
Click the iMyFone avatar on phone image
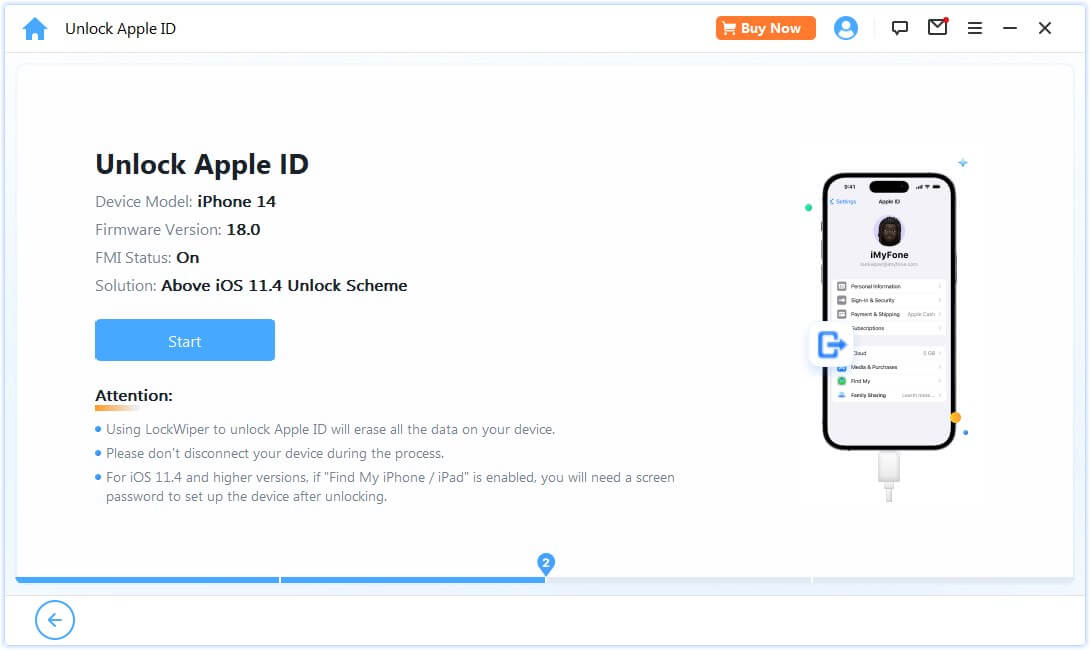point(889,231)
